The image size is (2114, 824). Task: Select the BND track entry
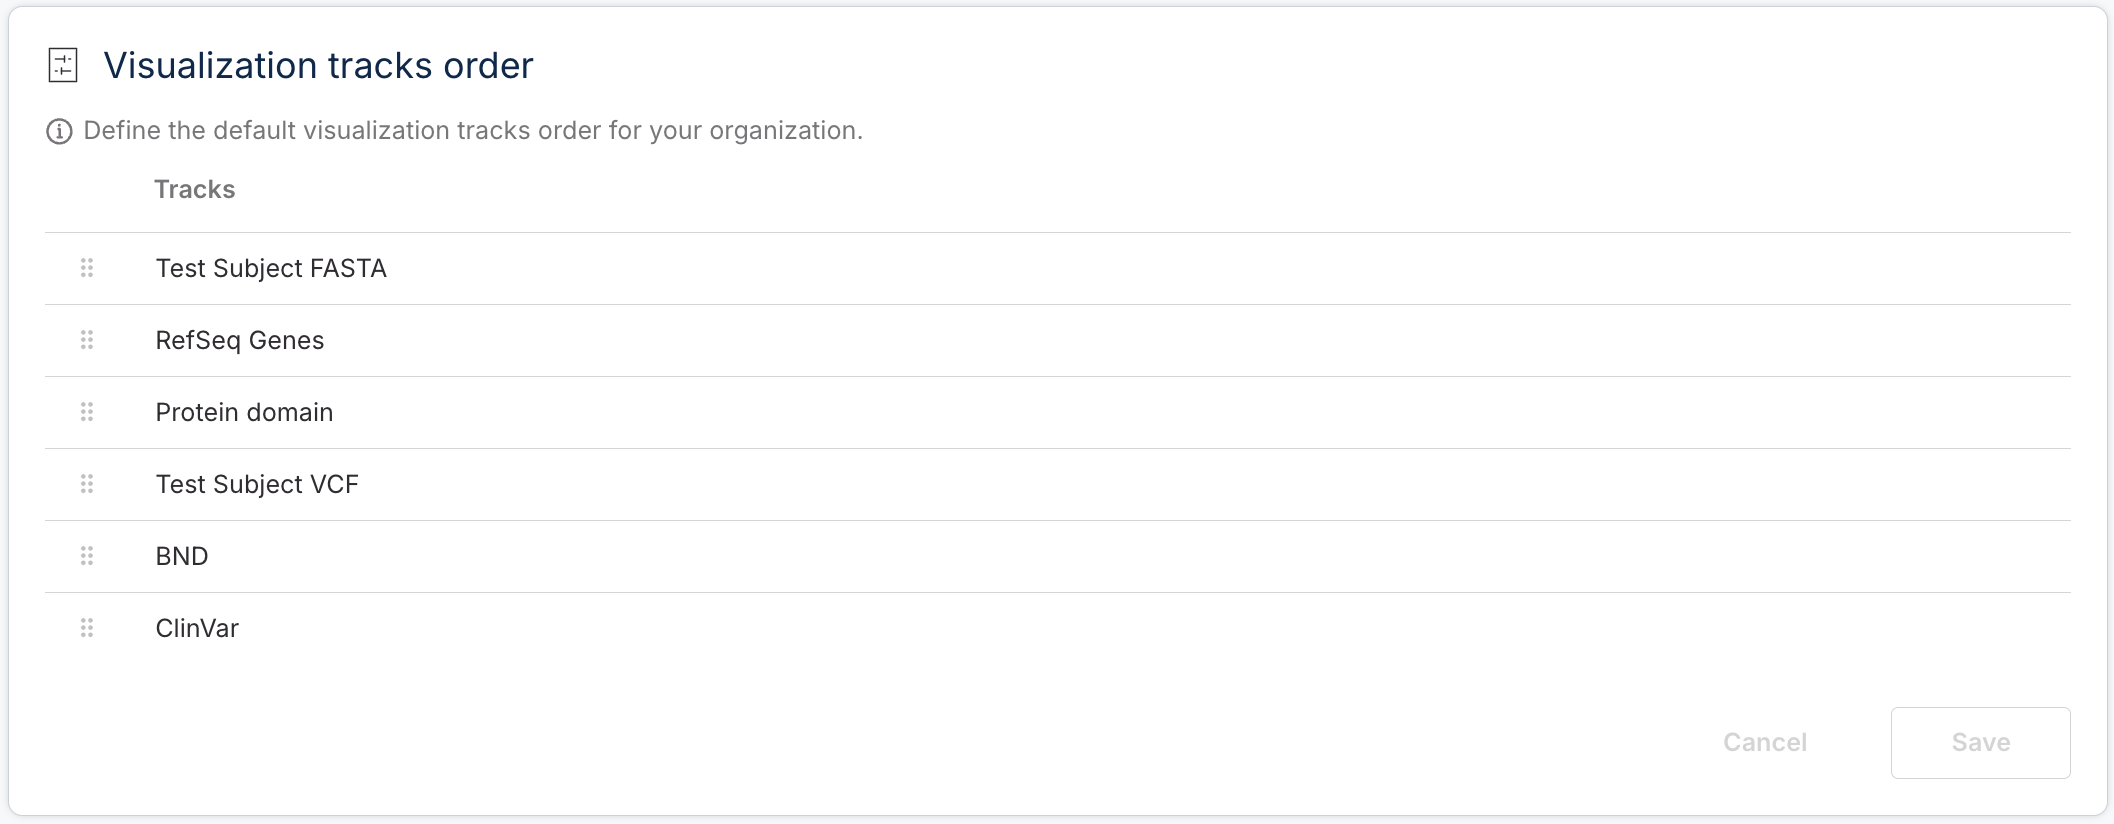[x=182, y=556]
